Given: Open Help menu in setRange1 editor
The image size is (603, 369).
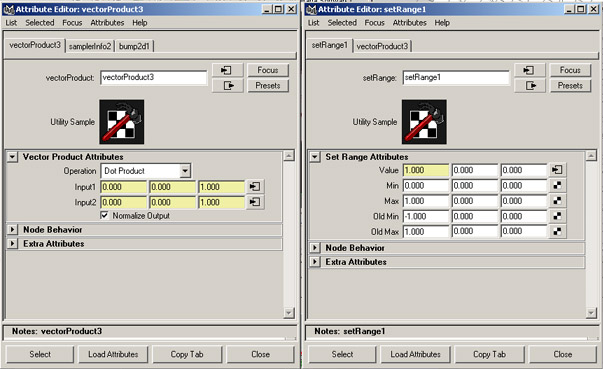Looking at the screenshot, I should pyautogui.click(x=442, y=23).
